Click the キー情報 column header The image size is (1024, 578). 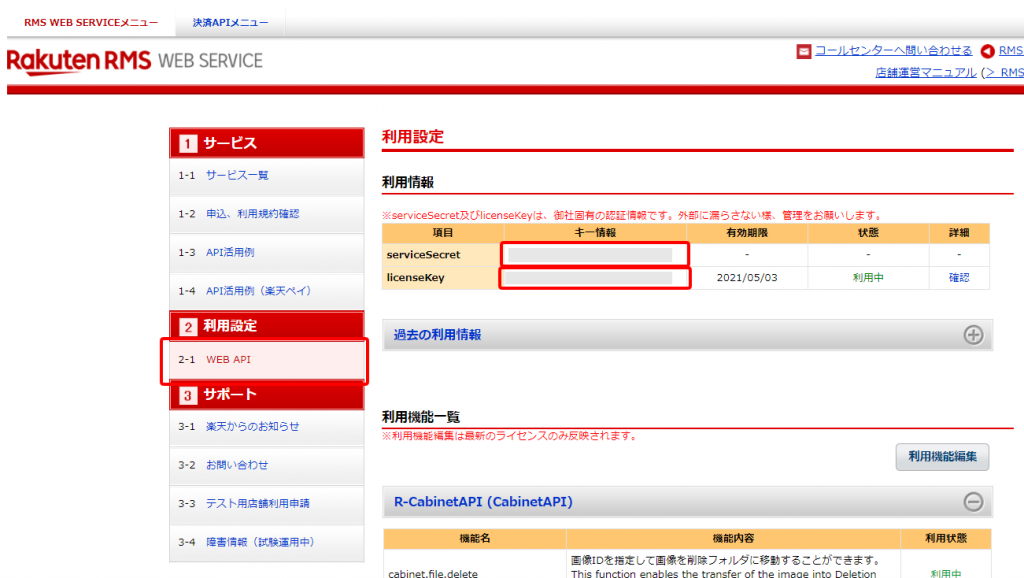(x=595, y=233)
